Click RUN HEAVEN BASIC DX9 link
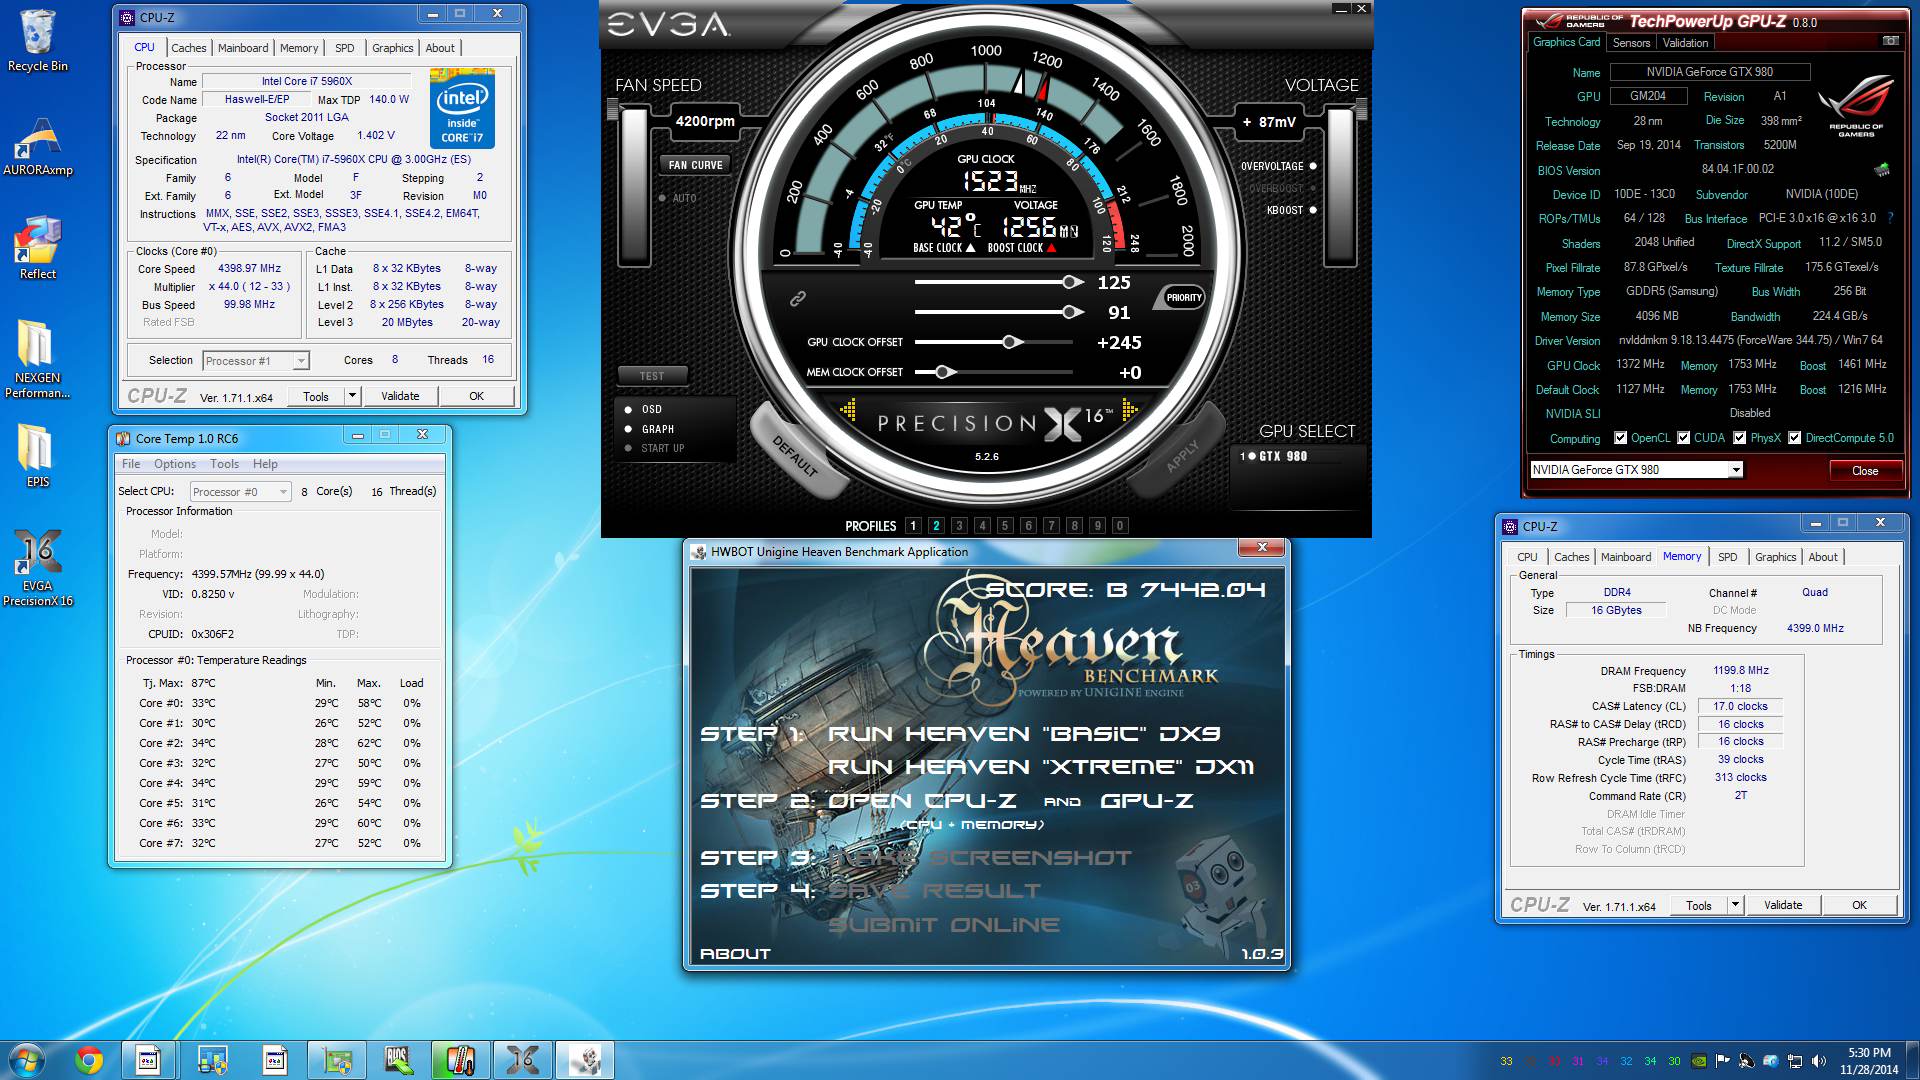The height and width of the screenshot is (1080, 1920). click(1025, 734)
